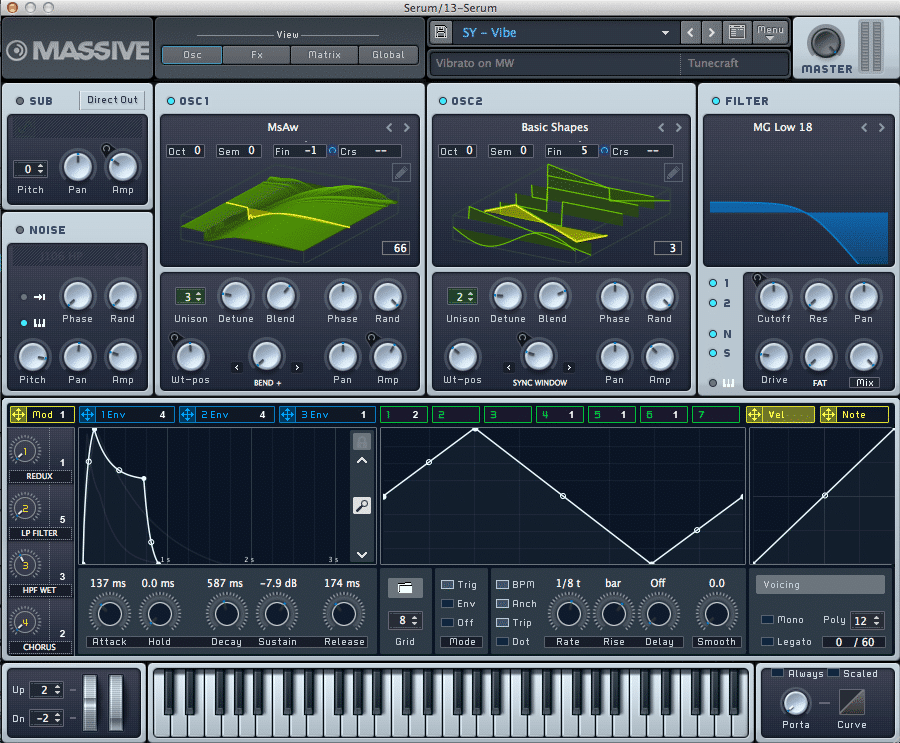The height and width of the screenshot is (743, 900).
Task: Enable the Mono checkbox
Action: pos(767,620)
